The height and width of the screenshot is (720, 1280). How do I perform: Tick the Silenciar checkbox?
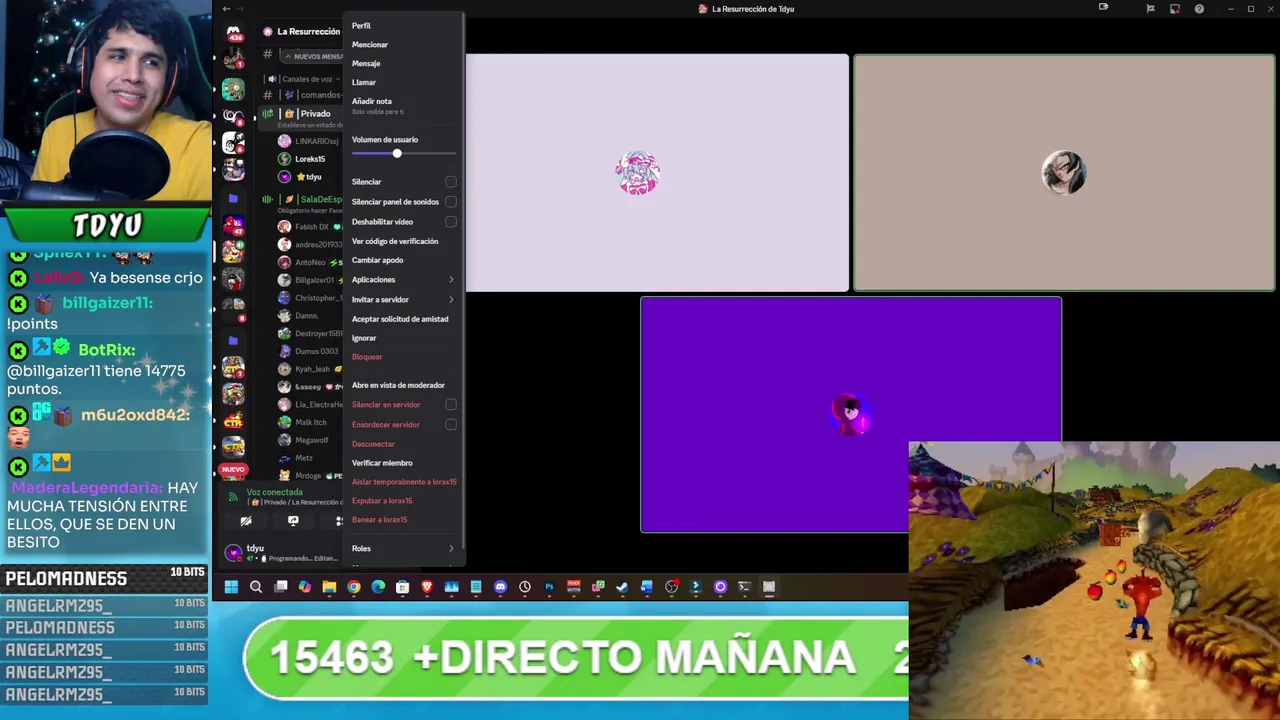451,182
